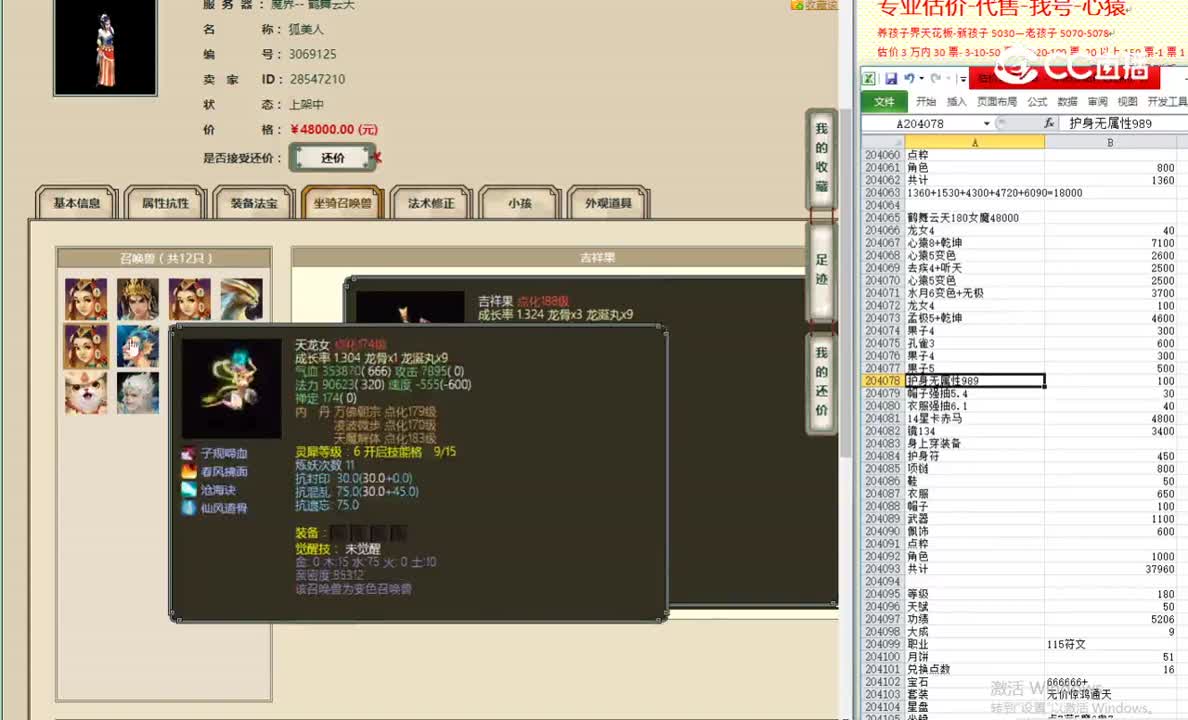Click the 子规啼血 skill icon
Image resolution: width=1188 pixels, height=720 pixels.
point(189,453)
